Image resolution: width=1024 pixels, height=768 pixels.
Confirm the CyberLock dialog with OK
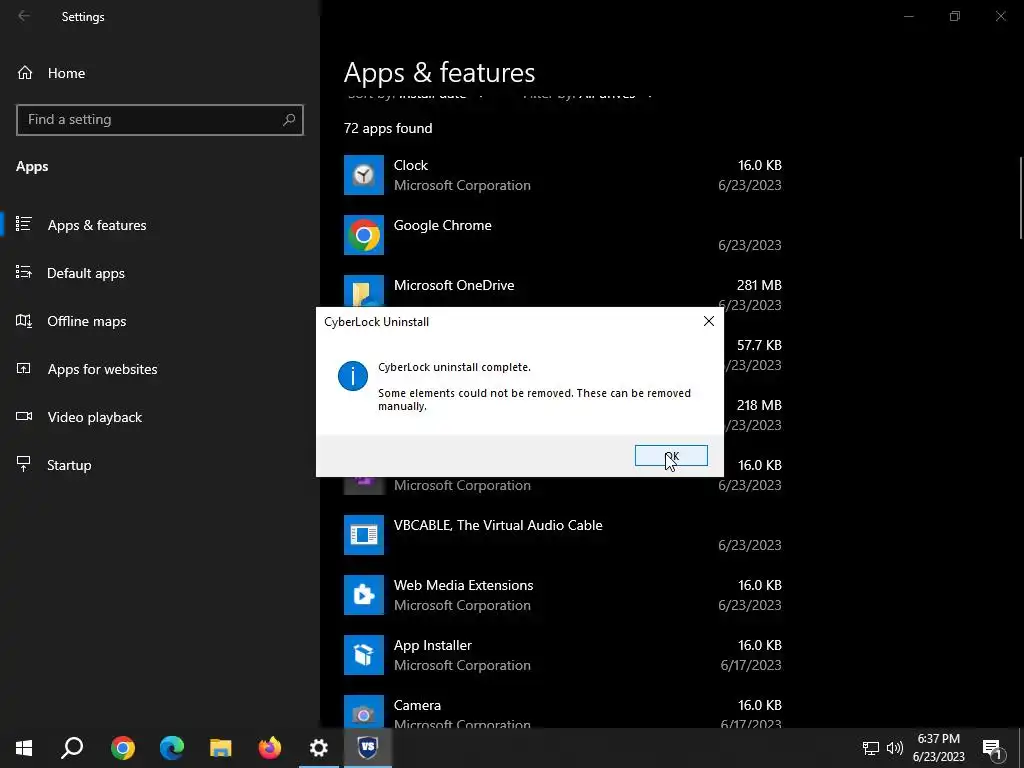[x=671, y=455]
